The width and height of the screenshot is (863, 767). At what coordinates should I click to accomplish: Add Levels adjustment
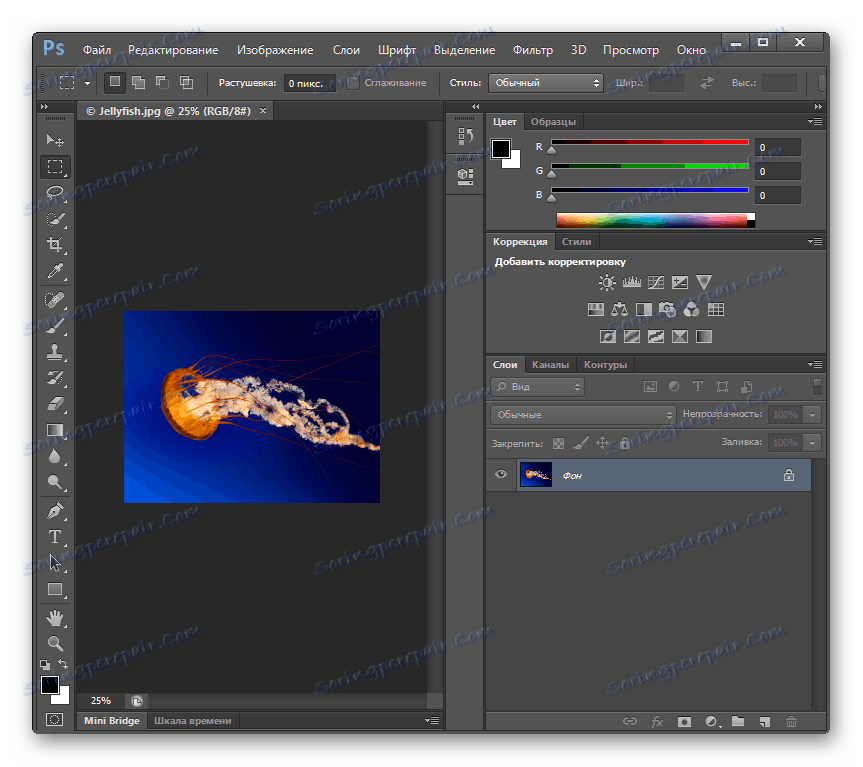point(631,283)
